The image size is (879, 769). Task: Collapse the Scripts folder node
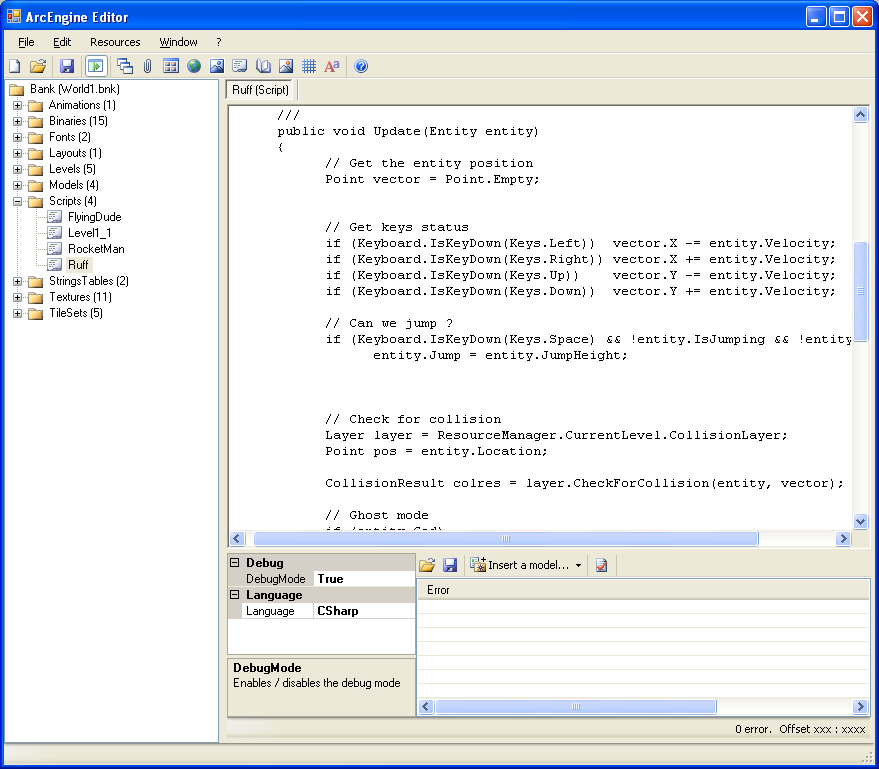pos(17,201)
